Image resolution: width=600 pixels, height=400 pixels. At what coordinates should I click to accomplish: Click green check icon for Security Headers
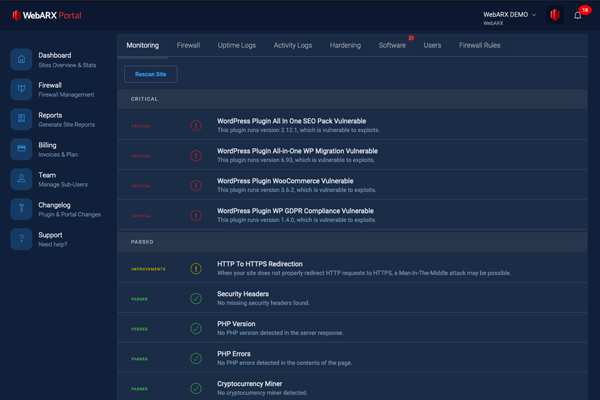pos(196,298)
